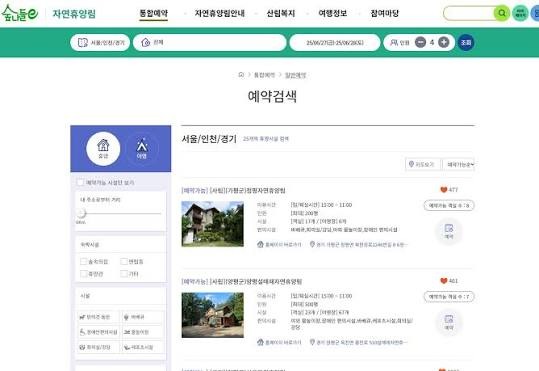The width and height of the screenshot is (539, 371).
Task: Click the 자연휴양림 site title
Action: 74,14
